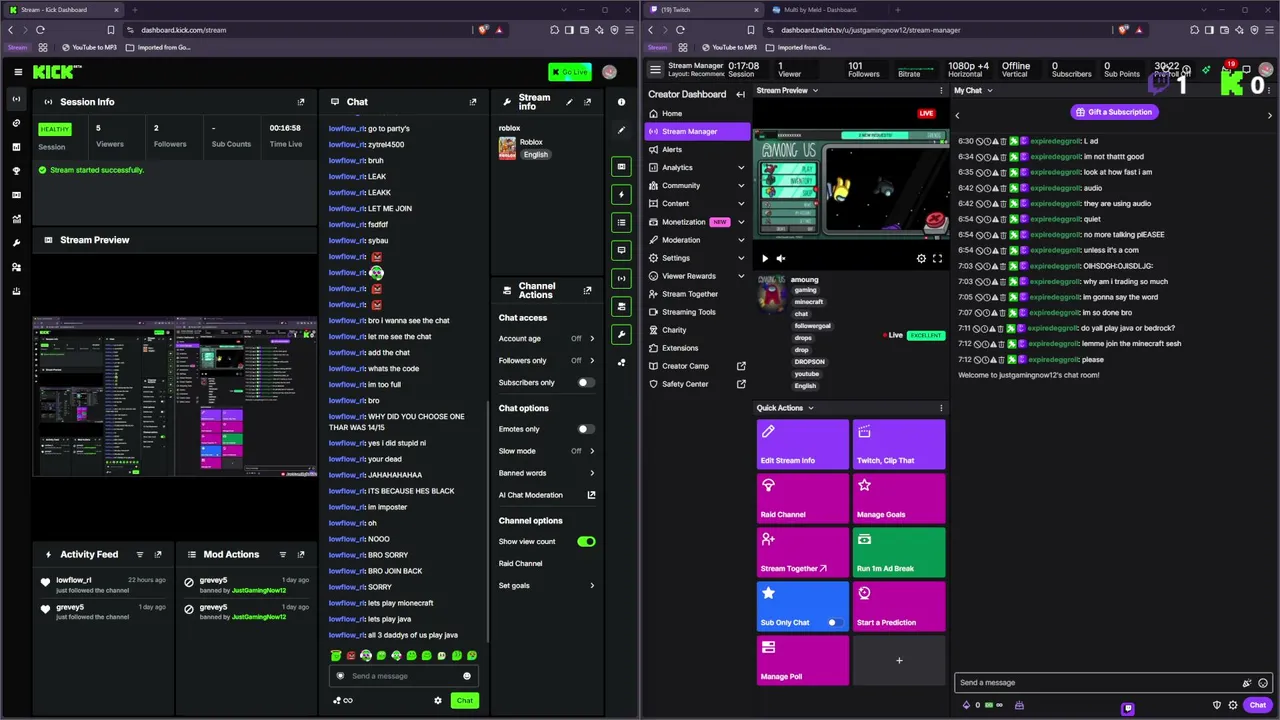The width and height of the screenshot is (1280, 720).
Task: Click Gift a Subscription on Twitch
Action: [1113, 112]
